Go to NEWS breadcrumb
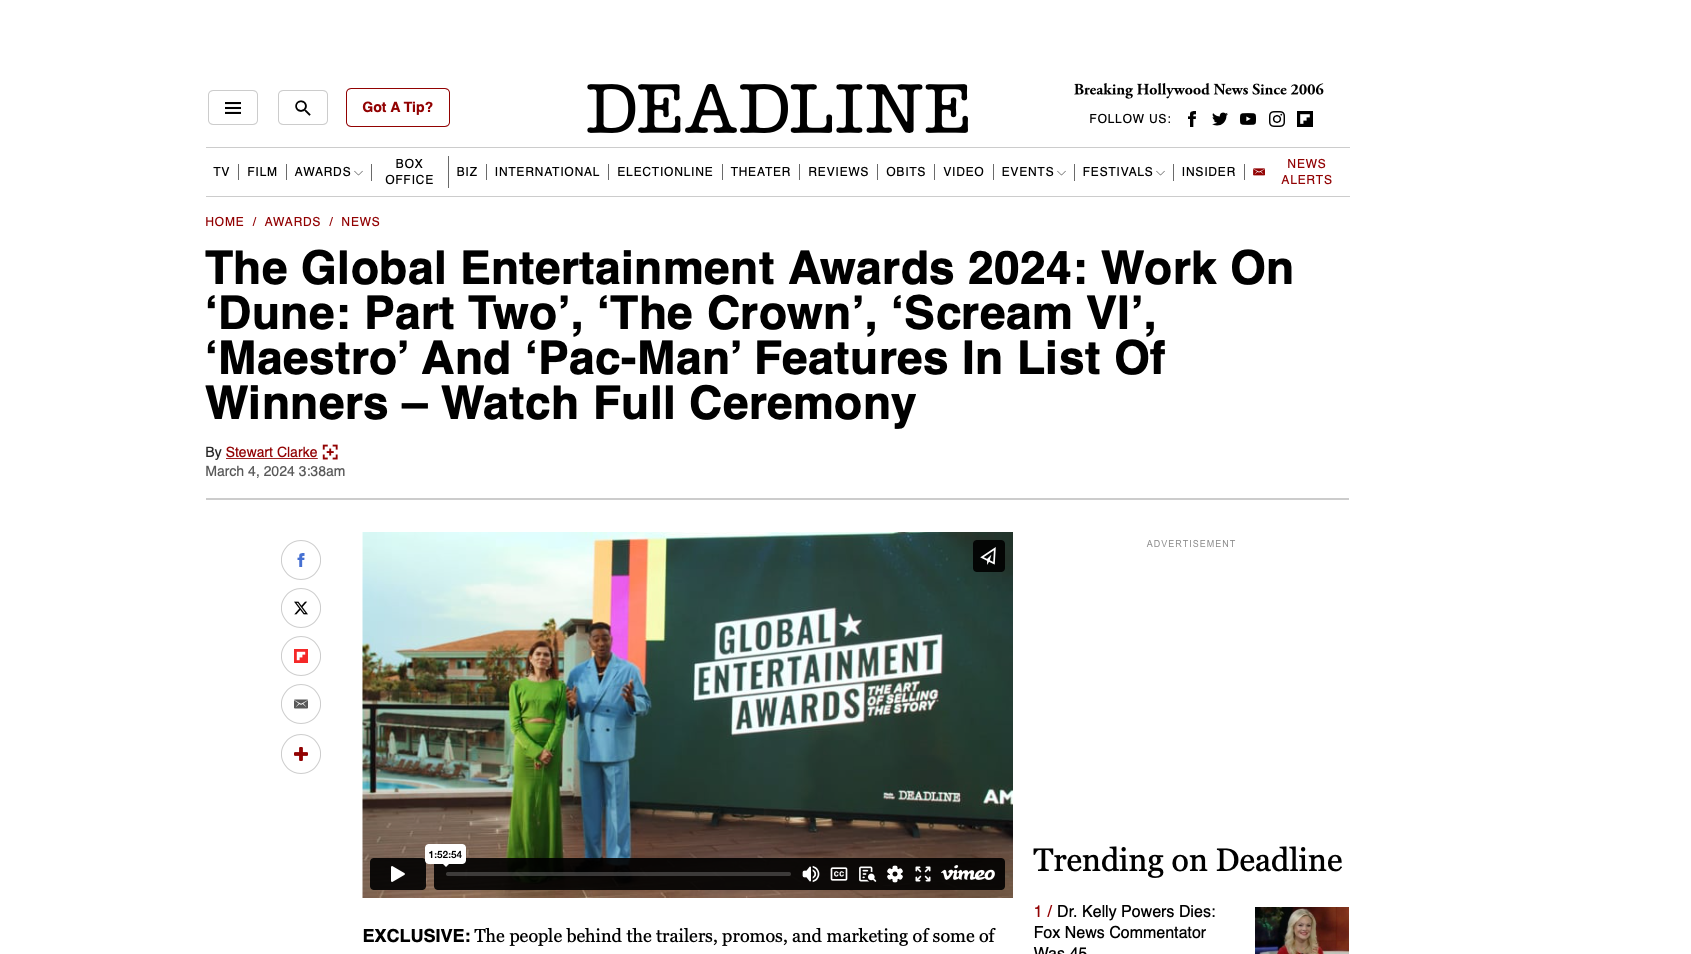The height and width of the screenshot is (954, 1691). click(x=360, y=222)
